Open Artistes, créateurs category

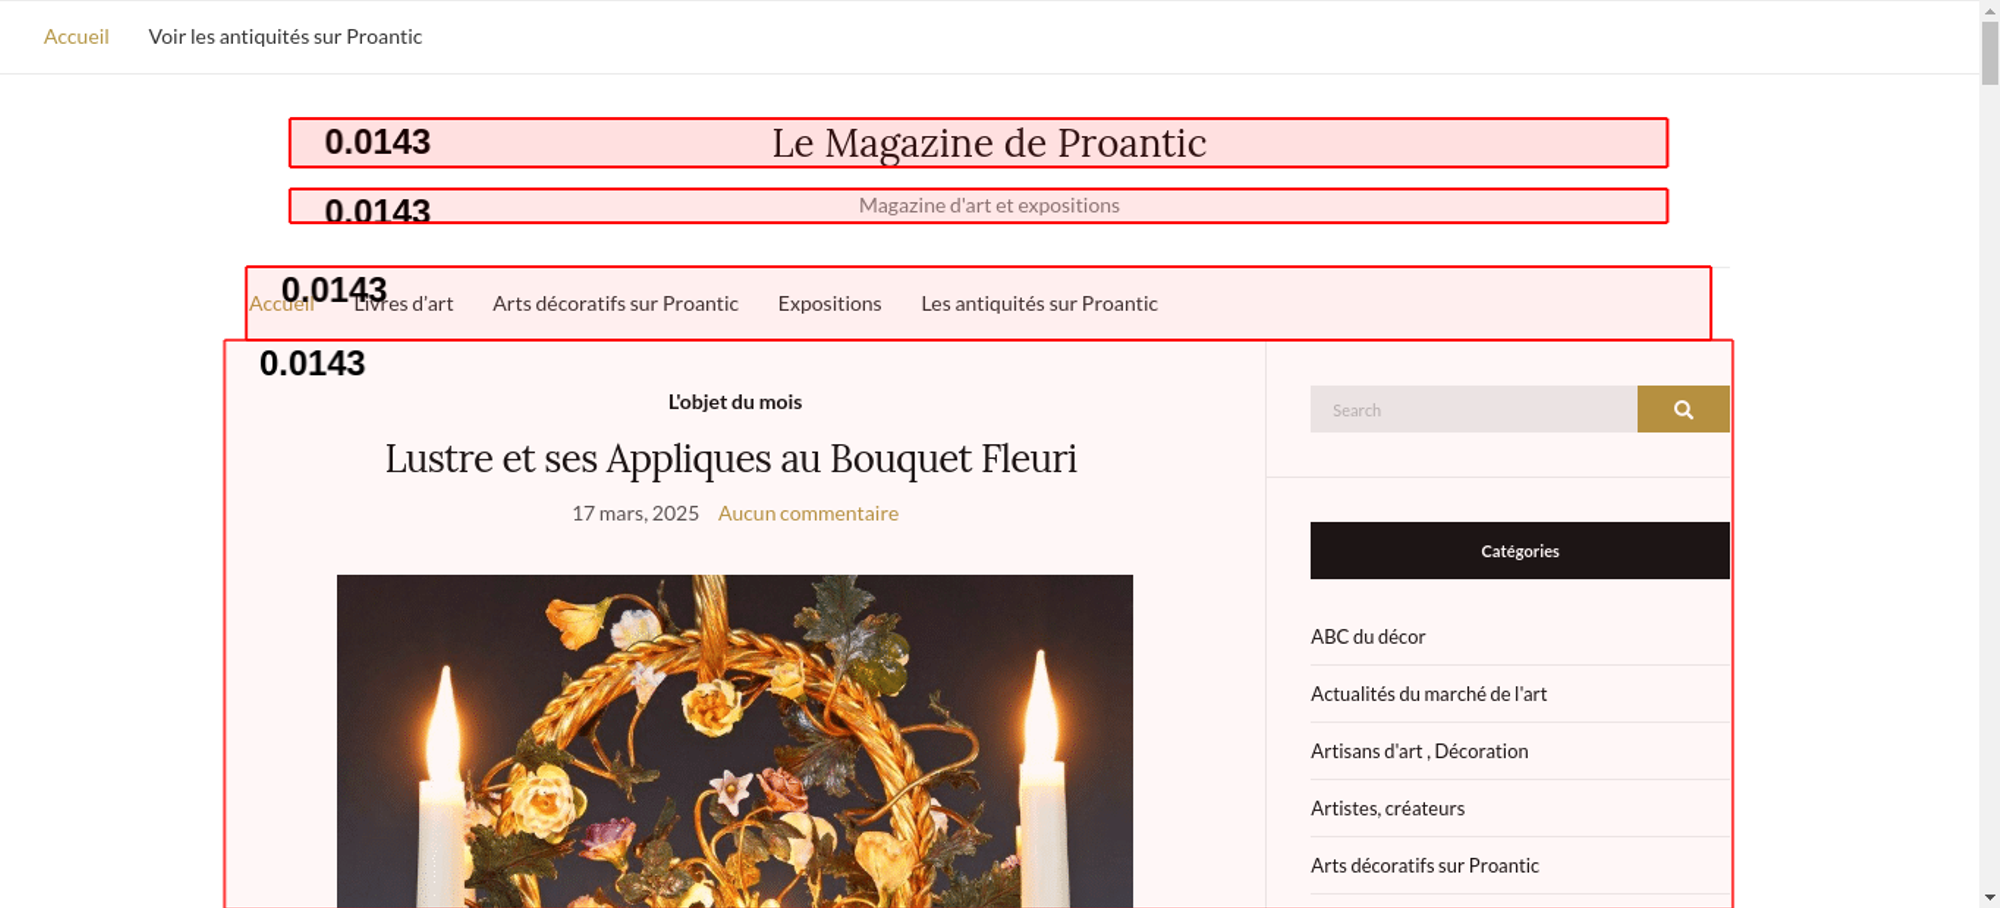coord(1387,808)
